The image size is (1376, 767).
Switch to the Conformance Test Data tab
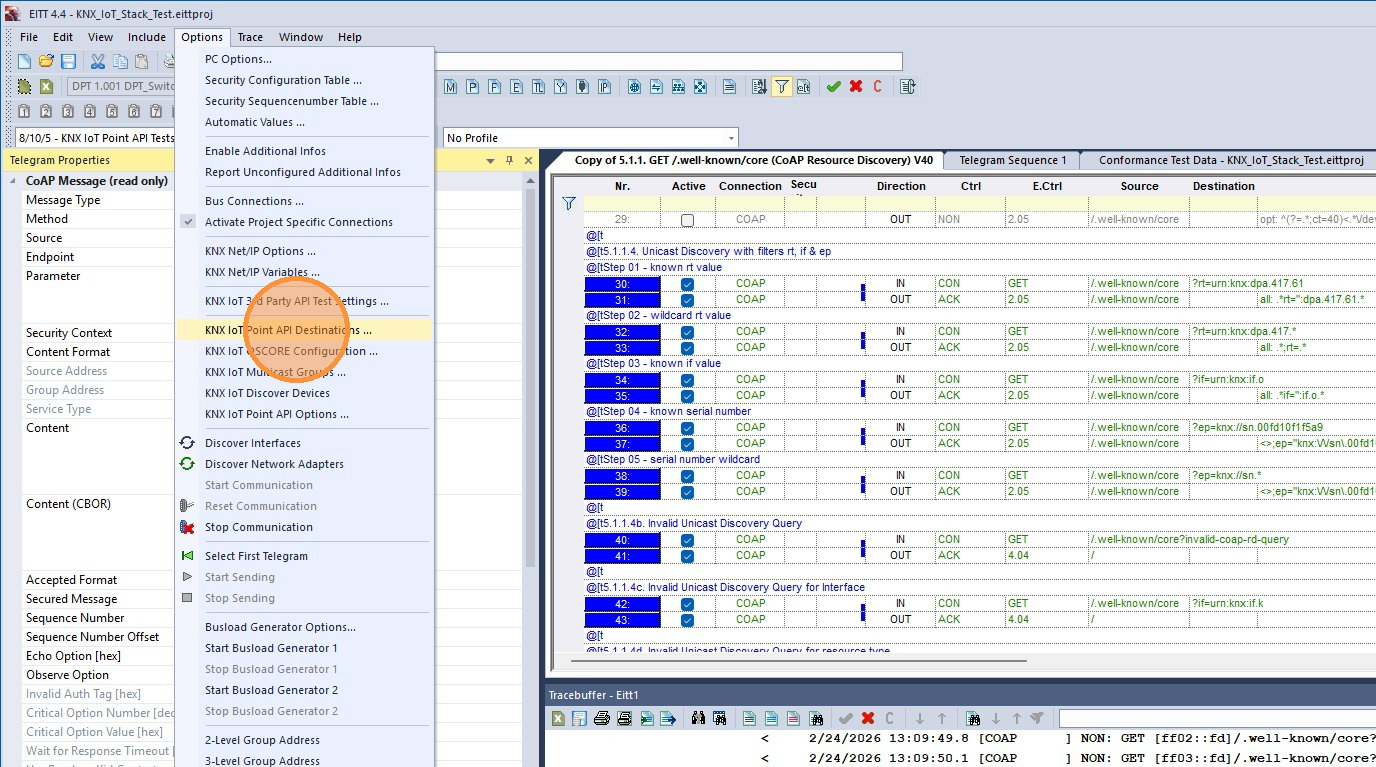(1231, 160)
